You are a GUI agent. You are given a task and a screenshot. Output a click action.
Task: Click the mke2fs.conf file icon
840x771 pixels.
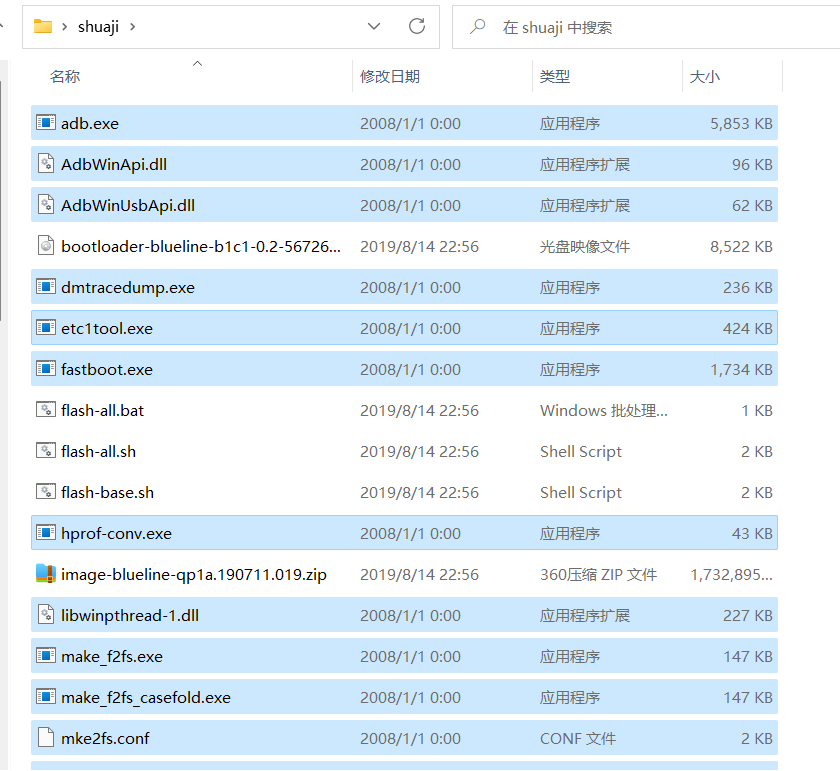click(46, 738)
